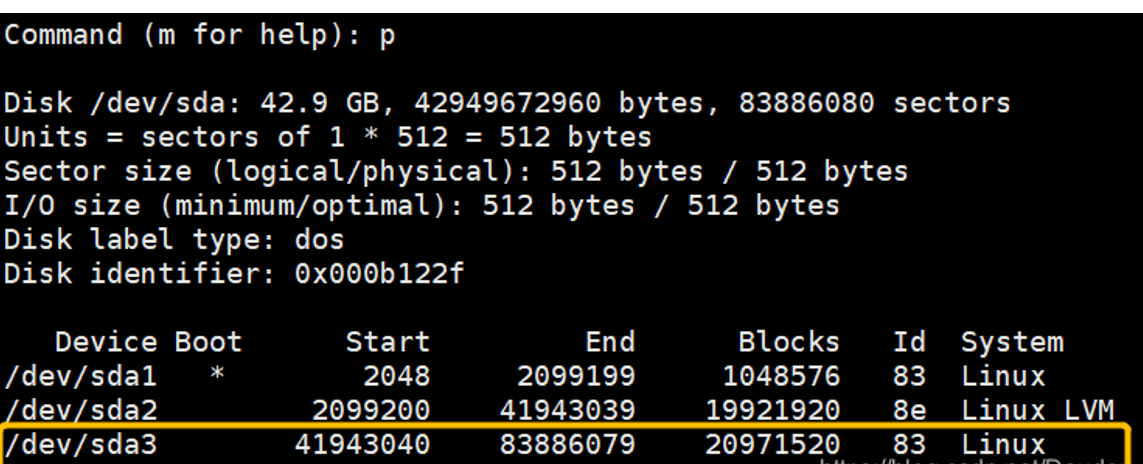Click the 'dos' disk label type value

(319, 239)
